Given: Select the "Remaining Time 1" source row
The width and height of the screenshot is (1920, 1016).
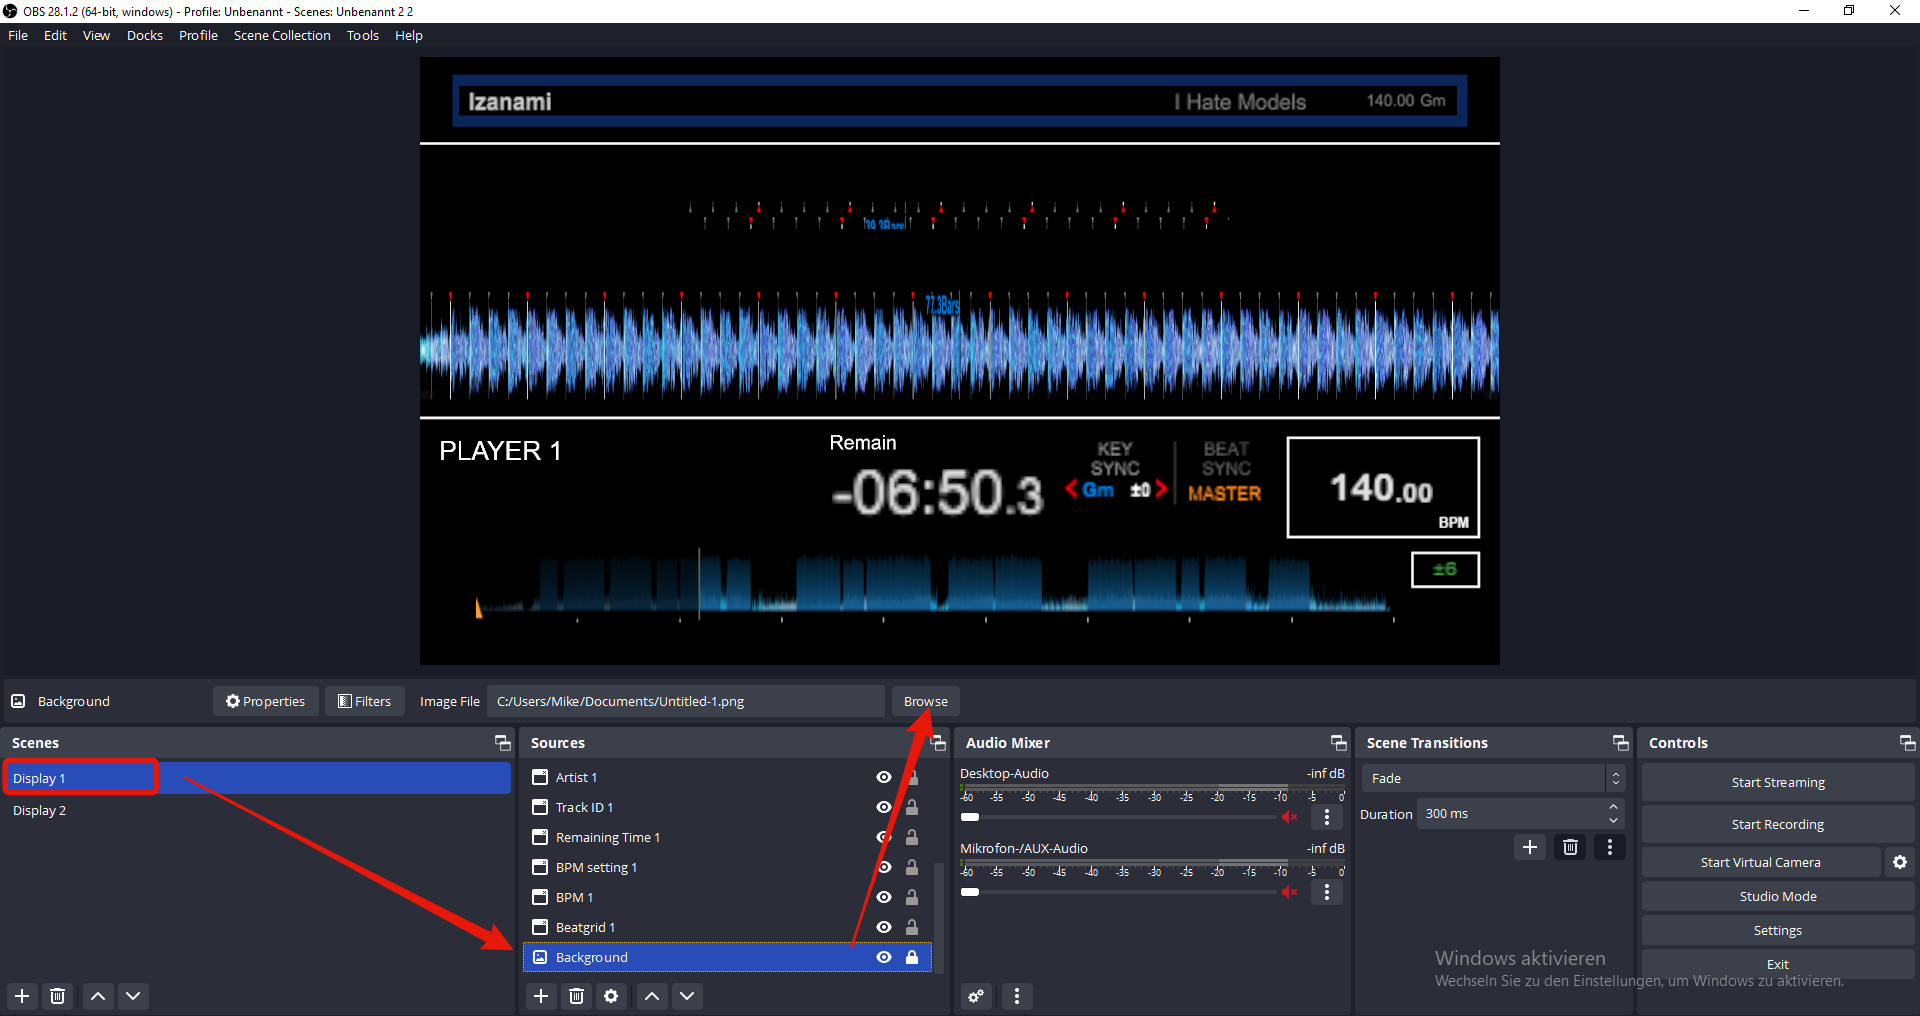Looking at the screenshot, I should click(727, 837).
